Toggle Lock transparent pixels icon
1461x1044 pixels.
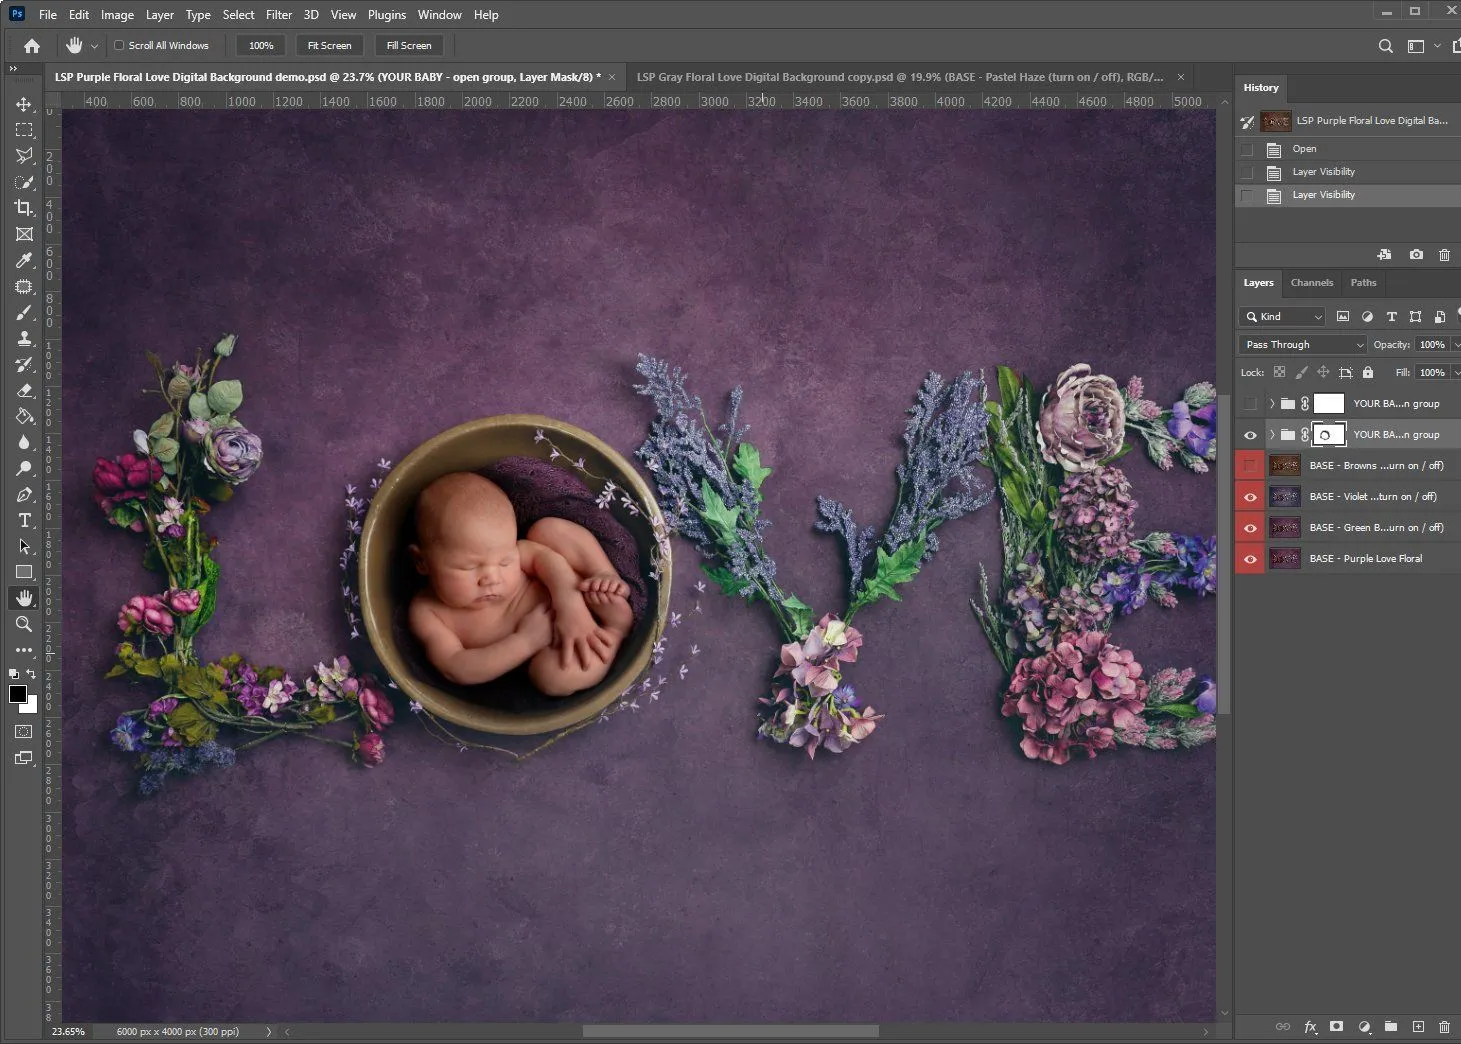pos(1279,372)
